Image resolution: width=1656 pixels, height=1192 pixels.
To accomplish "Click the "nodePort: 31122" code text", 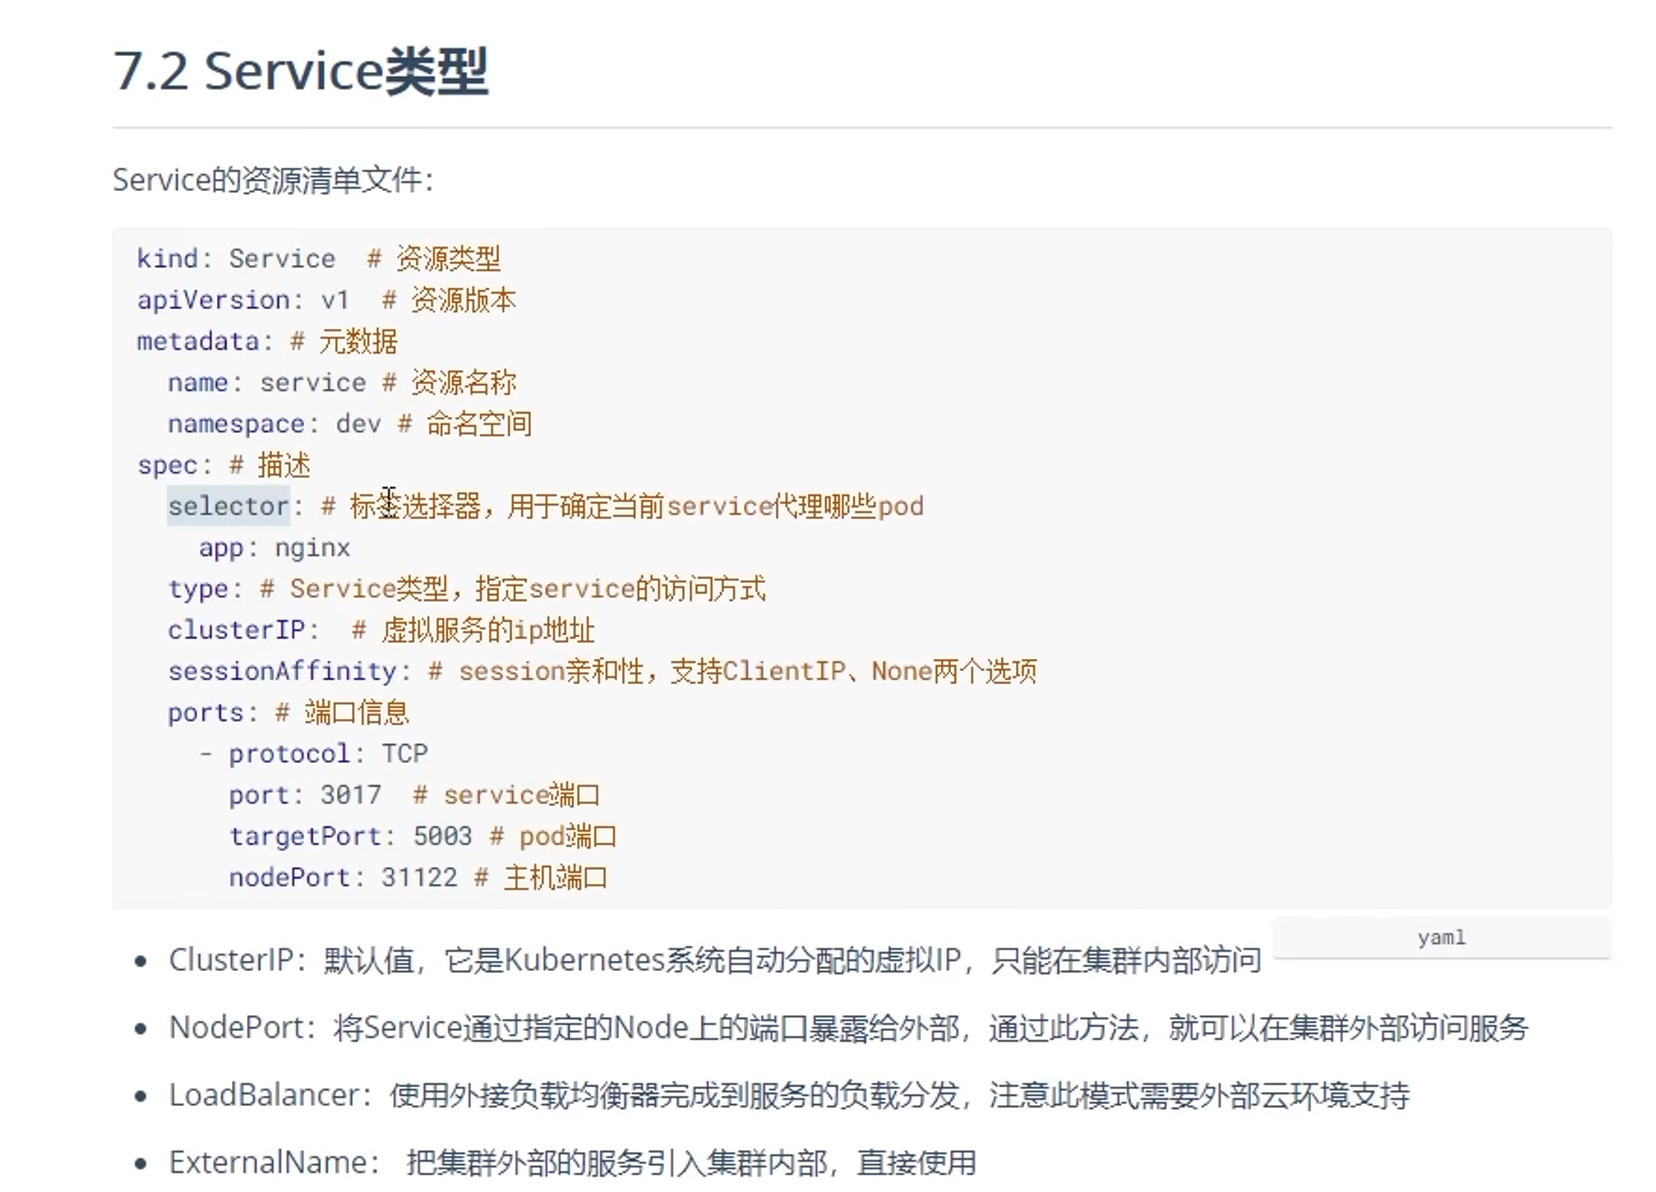I will tap(343, 877).
